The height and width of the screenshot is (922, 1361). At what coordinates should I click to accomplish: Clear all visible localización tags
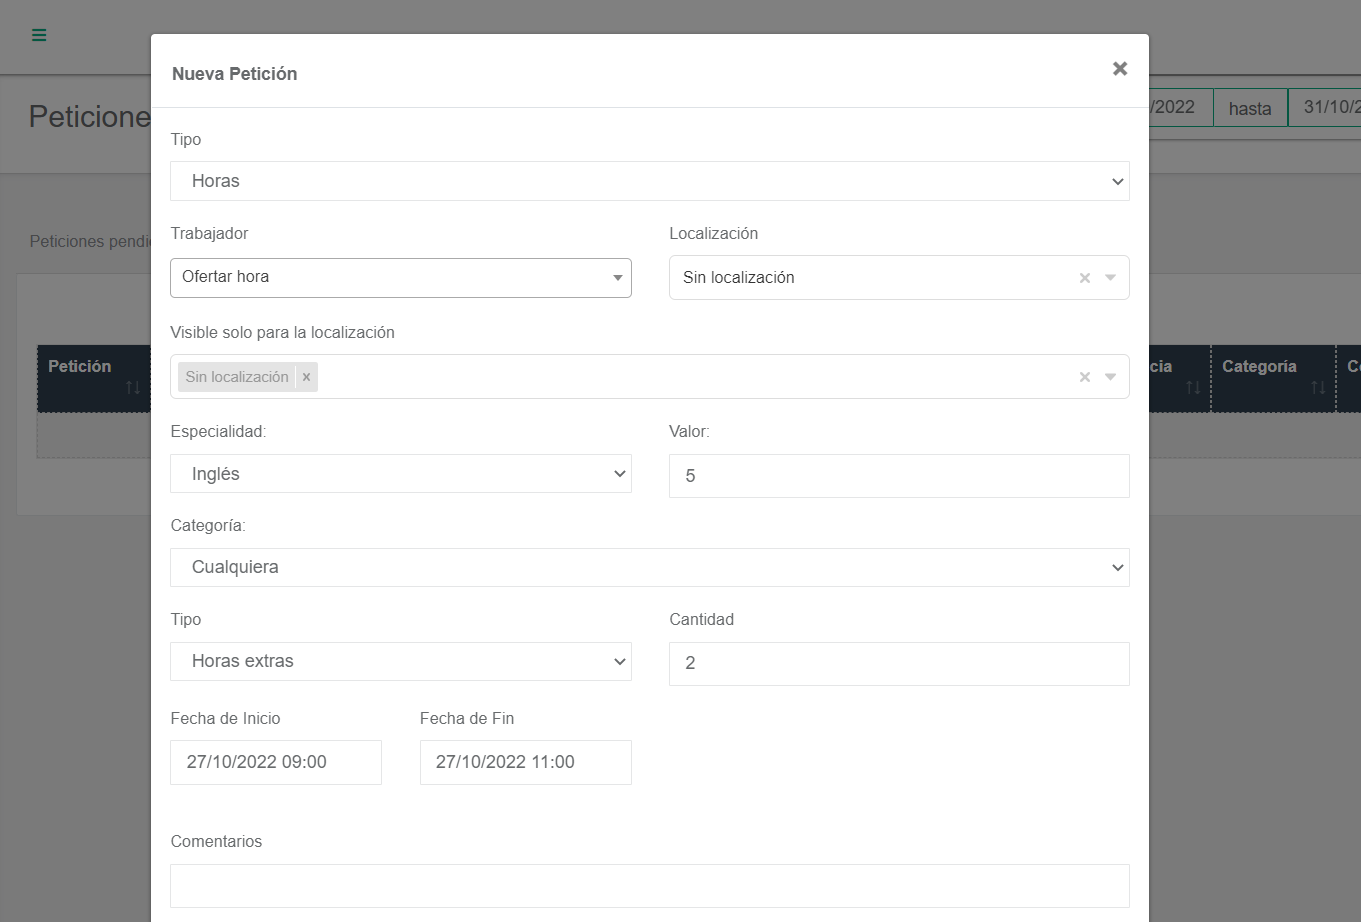pyautogui.click(x=1084, y=377)
